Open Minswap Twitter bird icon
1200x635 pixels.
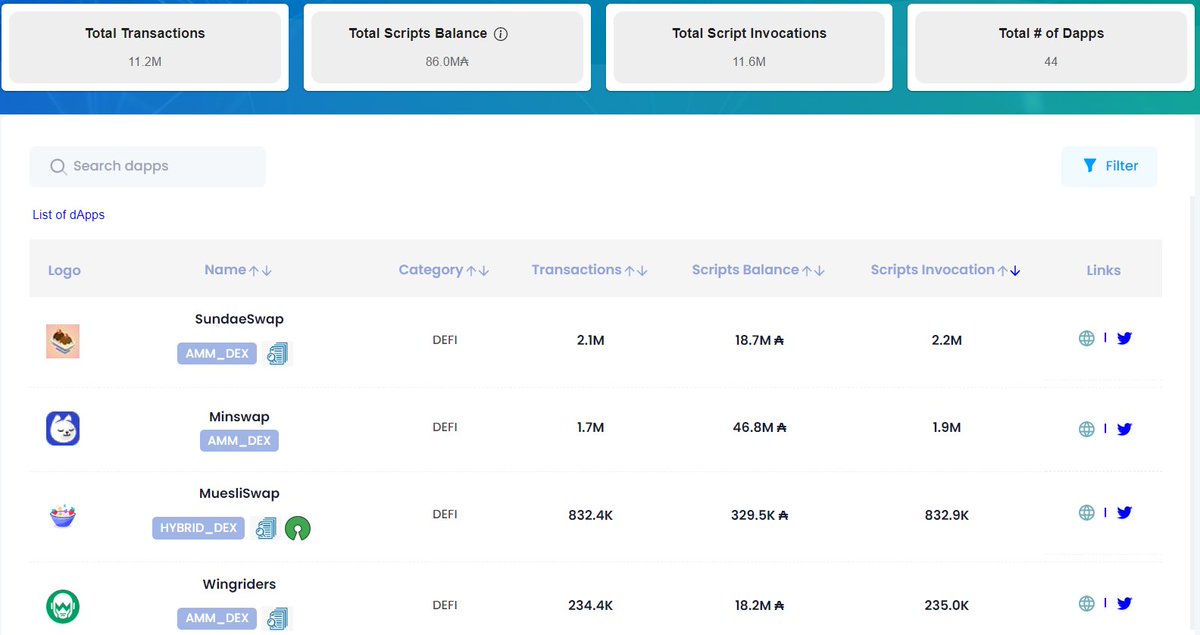1124,429
